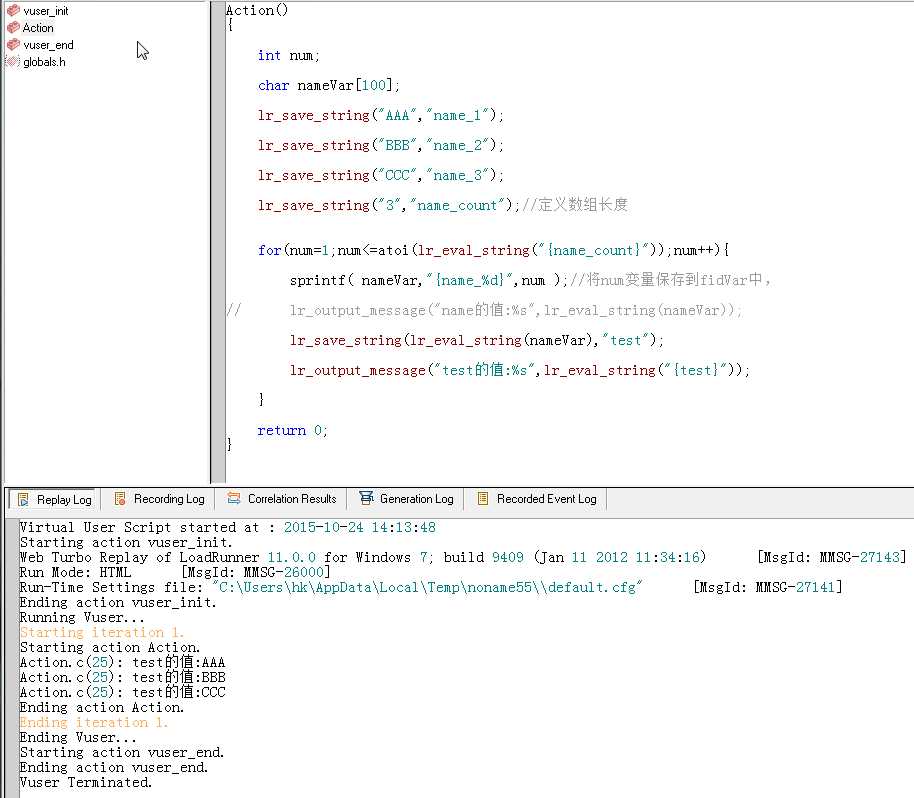
Task: Click the vuser_init script icon
Action: pos(13,10)
